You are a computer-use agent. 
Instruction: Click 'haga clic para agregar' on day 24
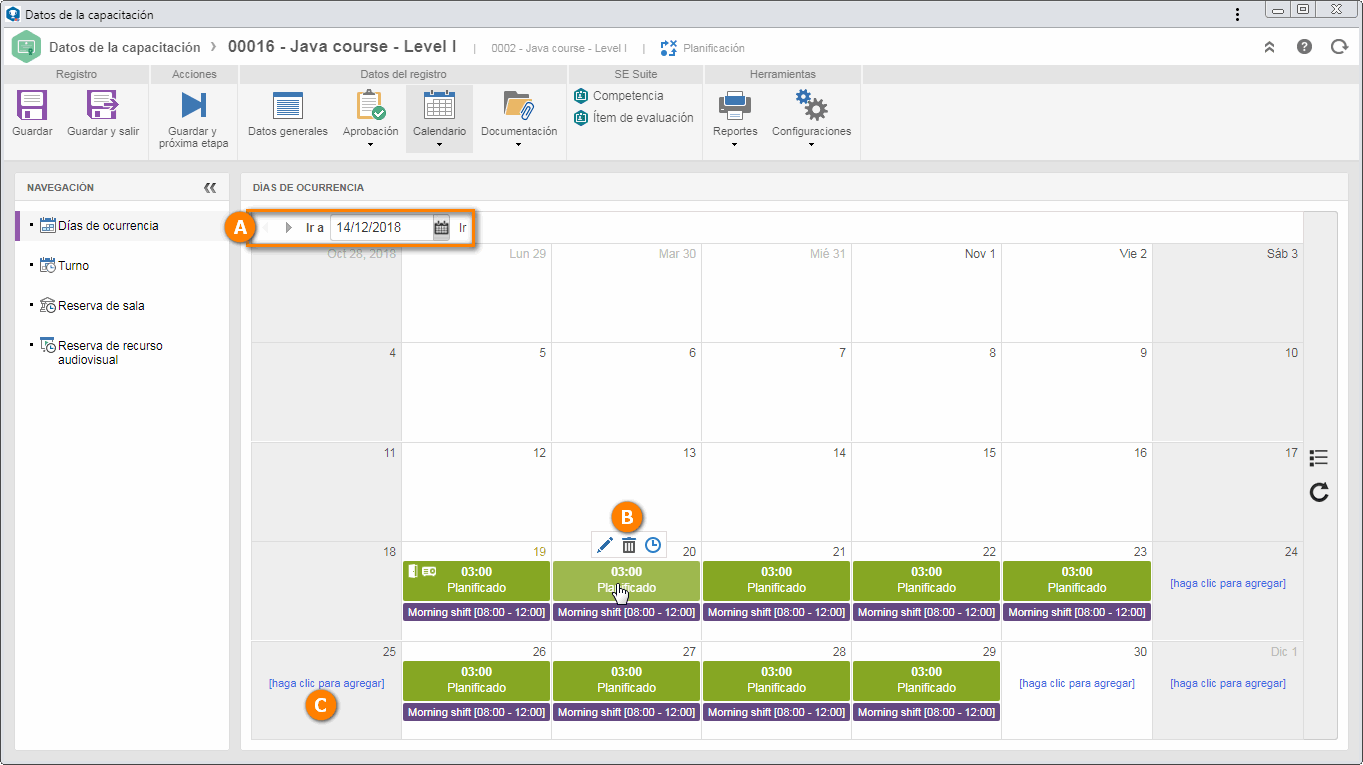pyautogui.click(x=1228, y=583)
